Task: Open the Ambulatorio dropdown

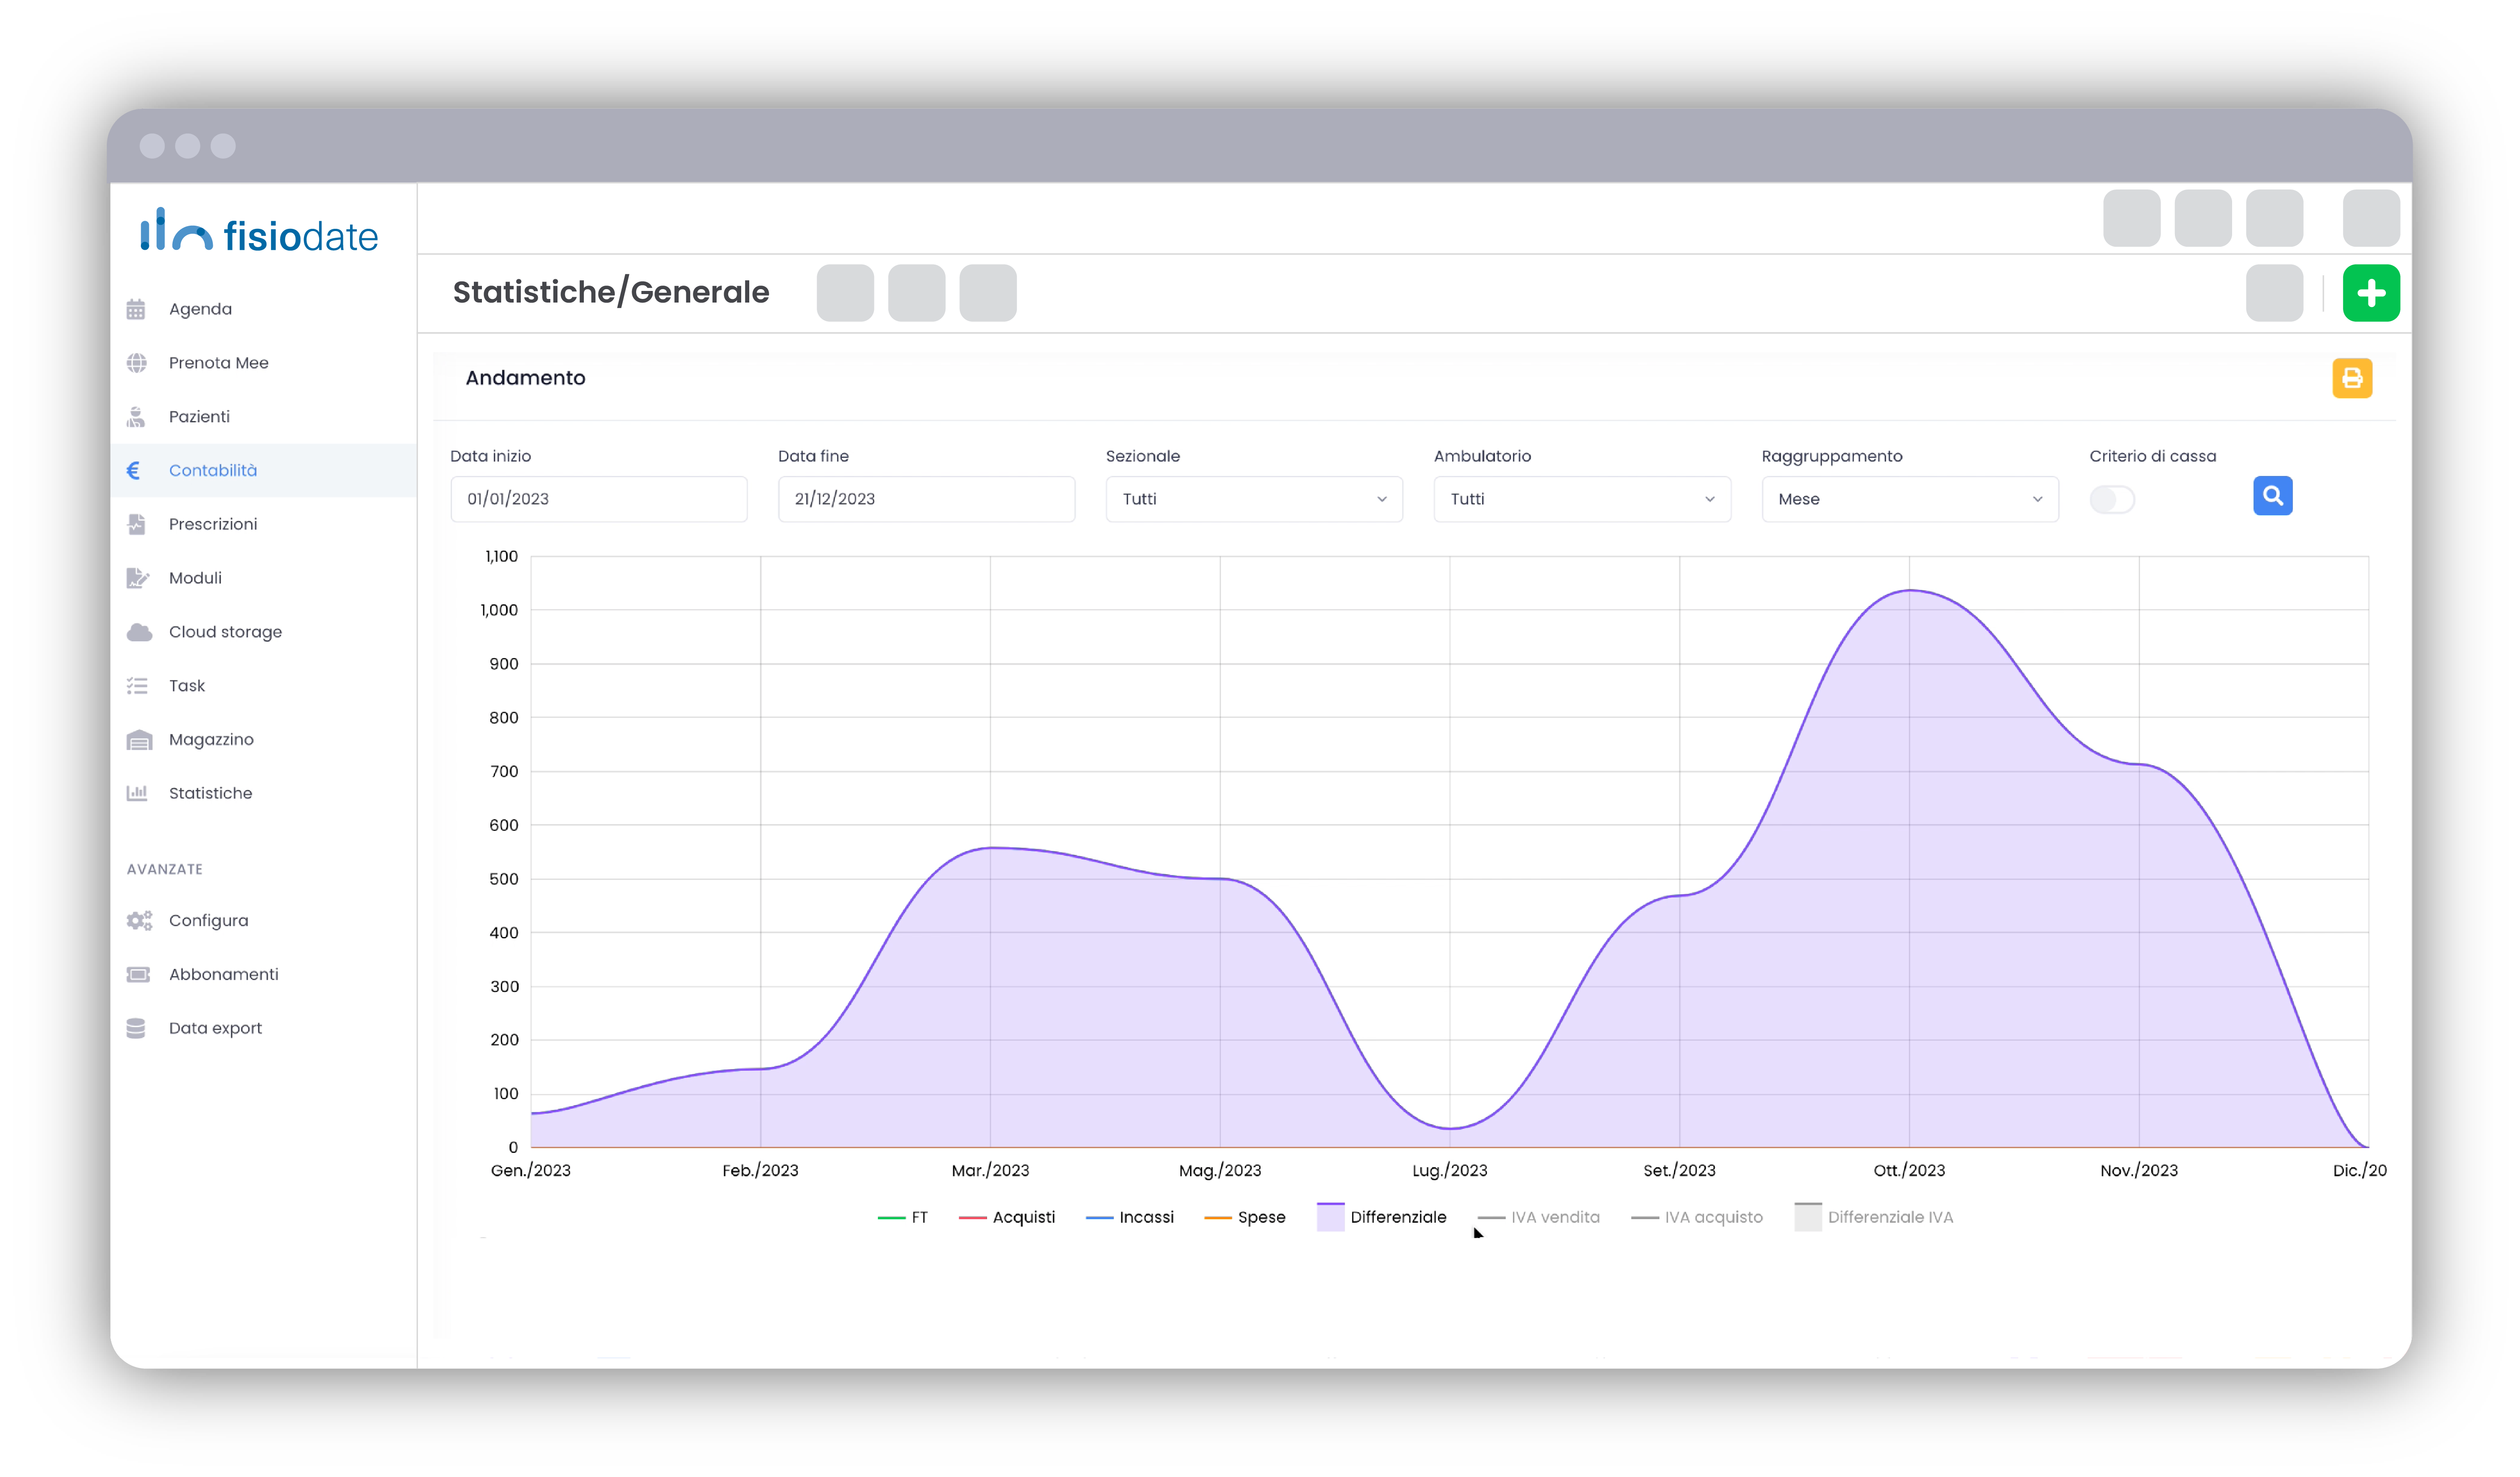Action: 1581,499
